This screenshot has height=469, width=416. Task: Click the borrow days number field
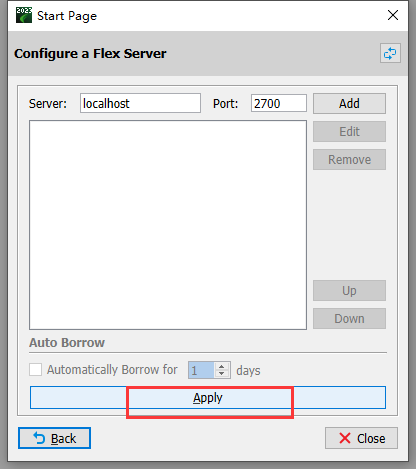click(x=201, y=370)
